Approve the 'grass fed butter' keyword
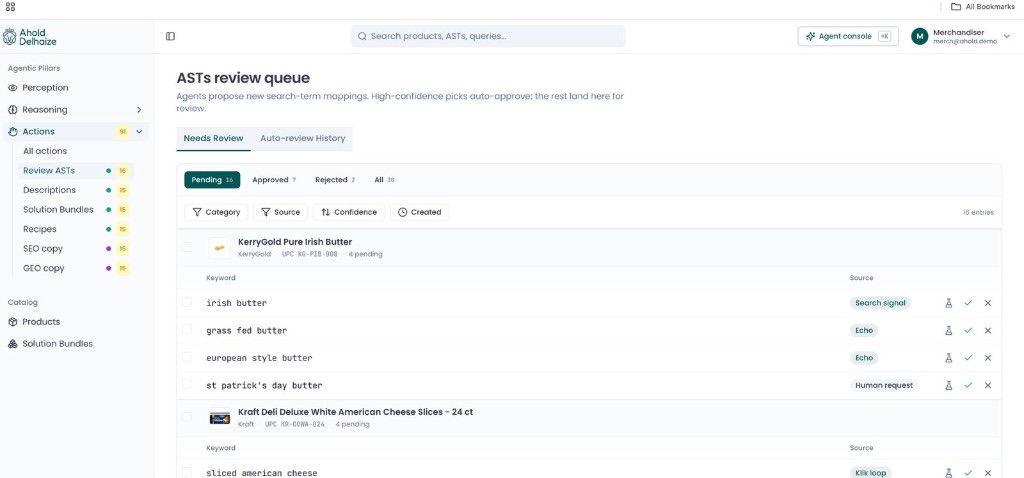This screenshot has height=478, width=1024. [968, 330]
